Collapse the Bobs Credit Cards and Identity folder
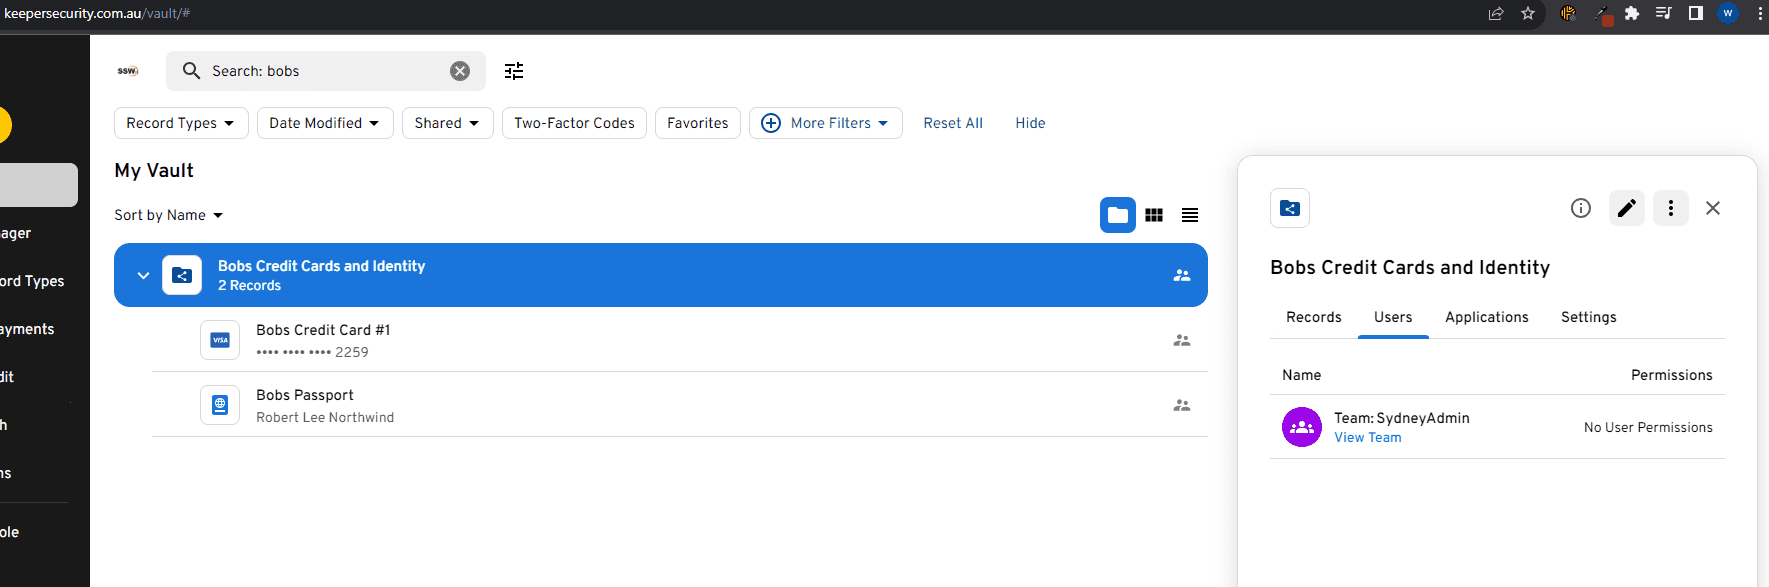 coord(143,275)
